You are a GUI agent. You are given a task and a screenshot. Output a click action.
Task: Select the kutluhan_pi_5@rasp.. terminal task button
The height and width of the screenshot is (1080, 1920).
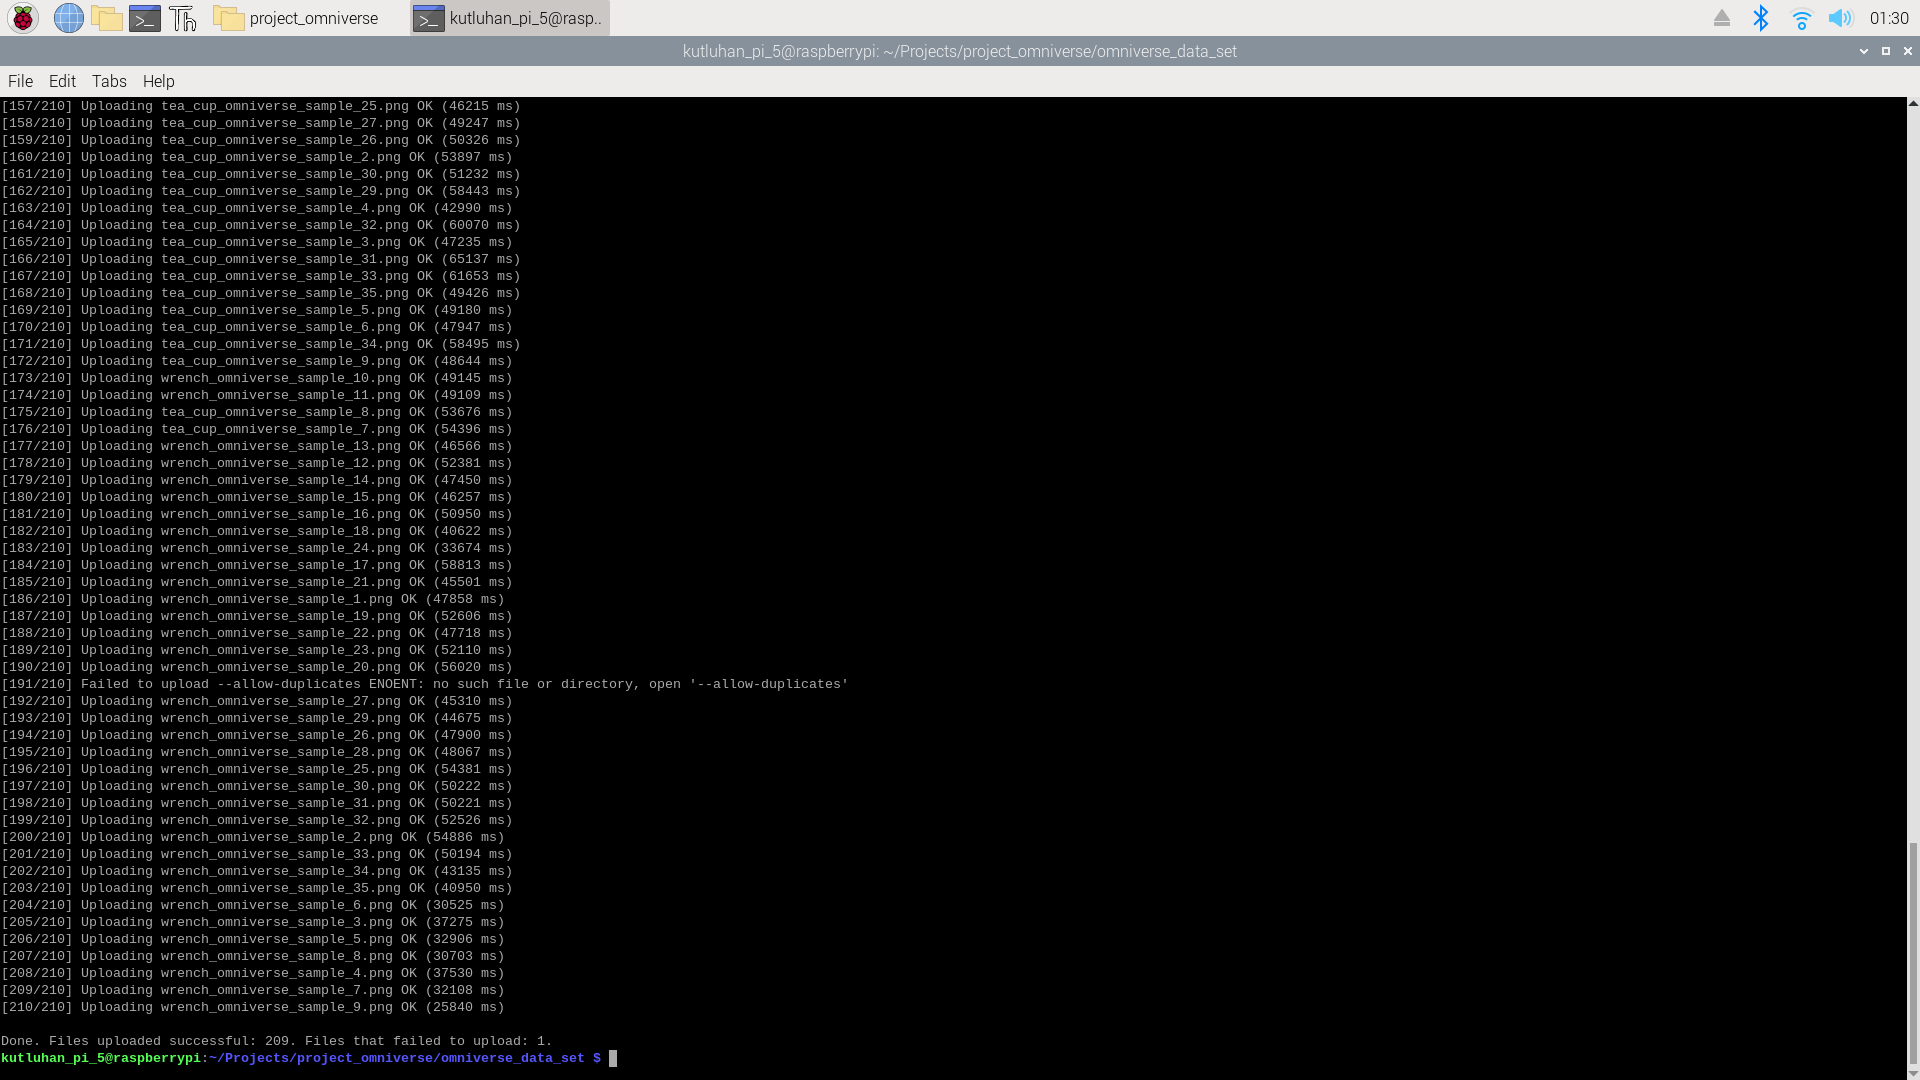tap(510, 18)
